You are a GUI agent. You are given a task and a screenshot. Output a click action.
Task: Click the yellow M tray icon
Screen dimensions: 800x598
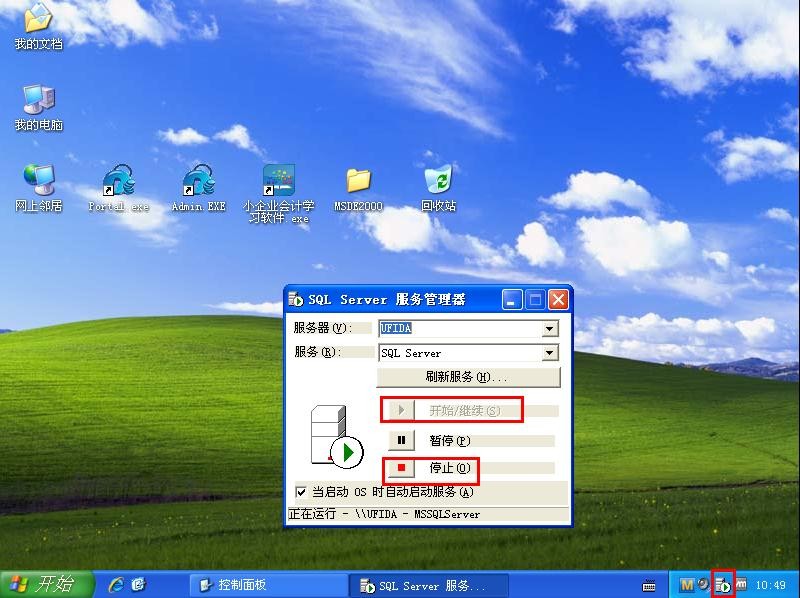[687, 585]
